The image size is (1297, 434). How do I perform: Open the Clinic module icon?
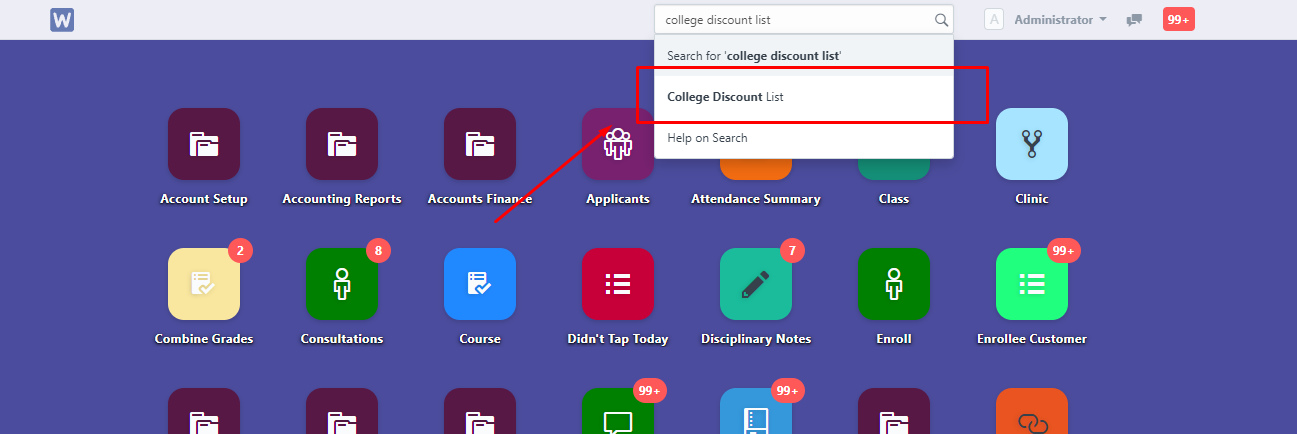coord(1032,144)
